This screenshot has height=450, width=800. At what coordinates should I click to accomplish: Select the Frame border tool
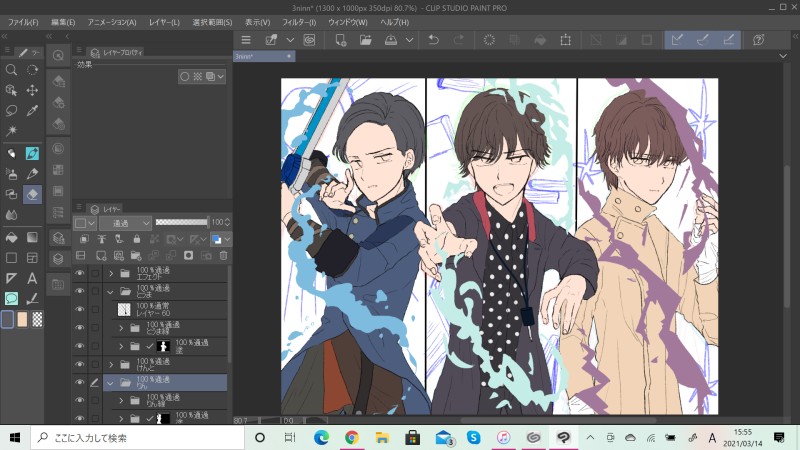[32, 258]
